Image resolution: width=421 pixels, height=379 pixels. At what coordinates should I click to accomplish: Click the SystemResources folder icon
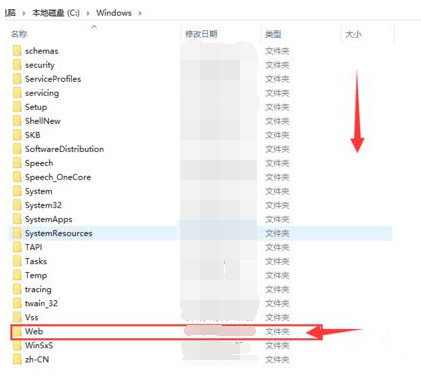pyautogui.click(x=17, y=233)
